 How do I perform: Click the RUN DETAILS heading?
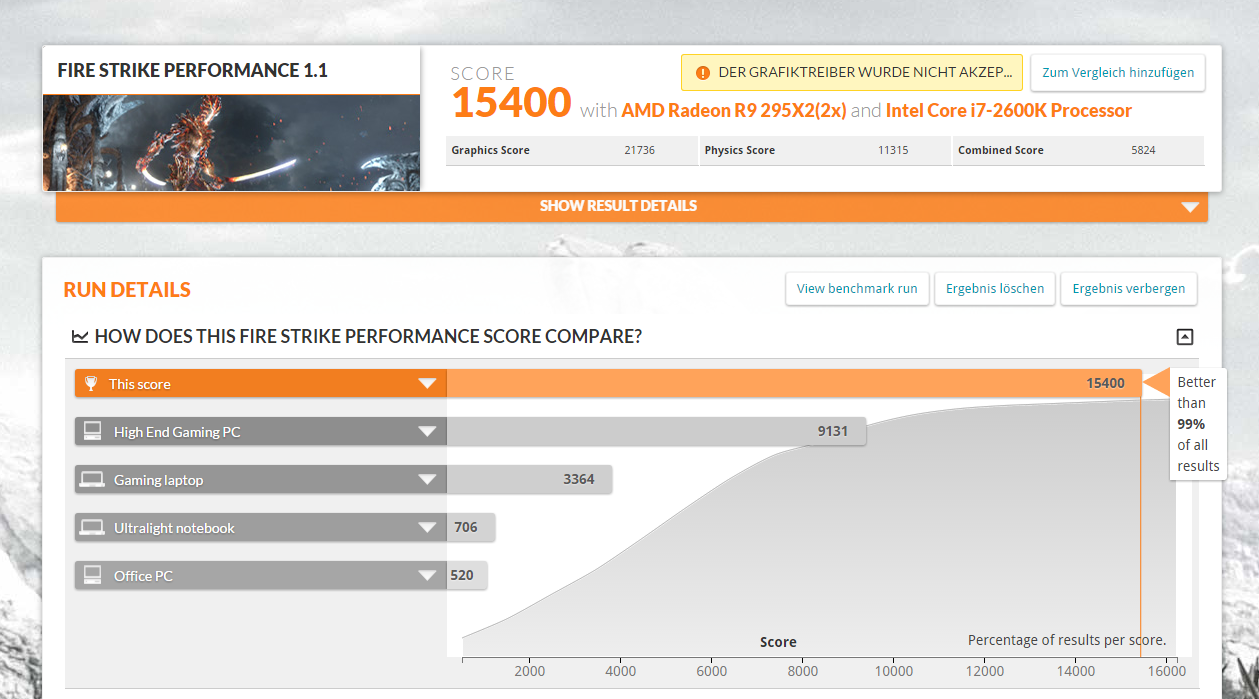(127, 290)
